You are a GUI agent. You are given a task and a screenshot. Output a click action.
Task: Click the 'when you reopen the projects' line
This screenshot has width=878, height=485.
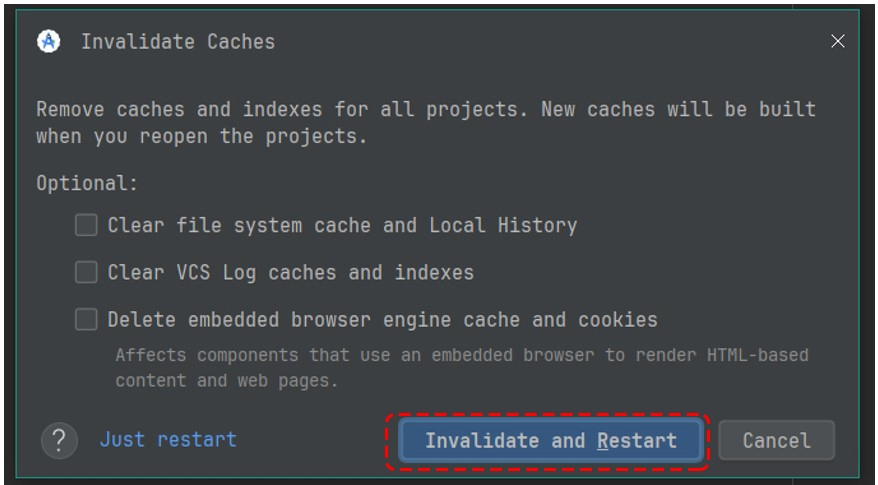[202, 136]
